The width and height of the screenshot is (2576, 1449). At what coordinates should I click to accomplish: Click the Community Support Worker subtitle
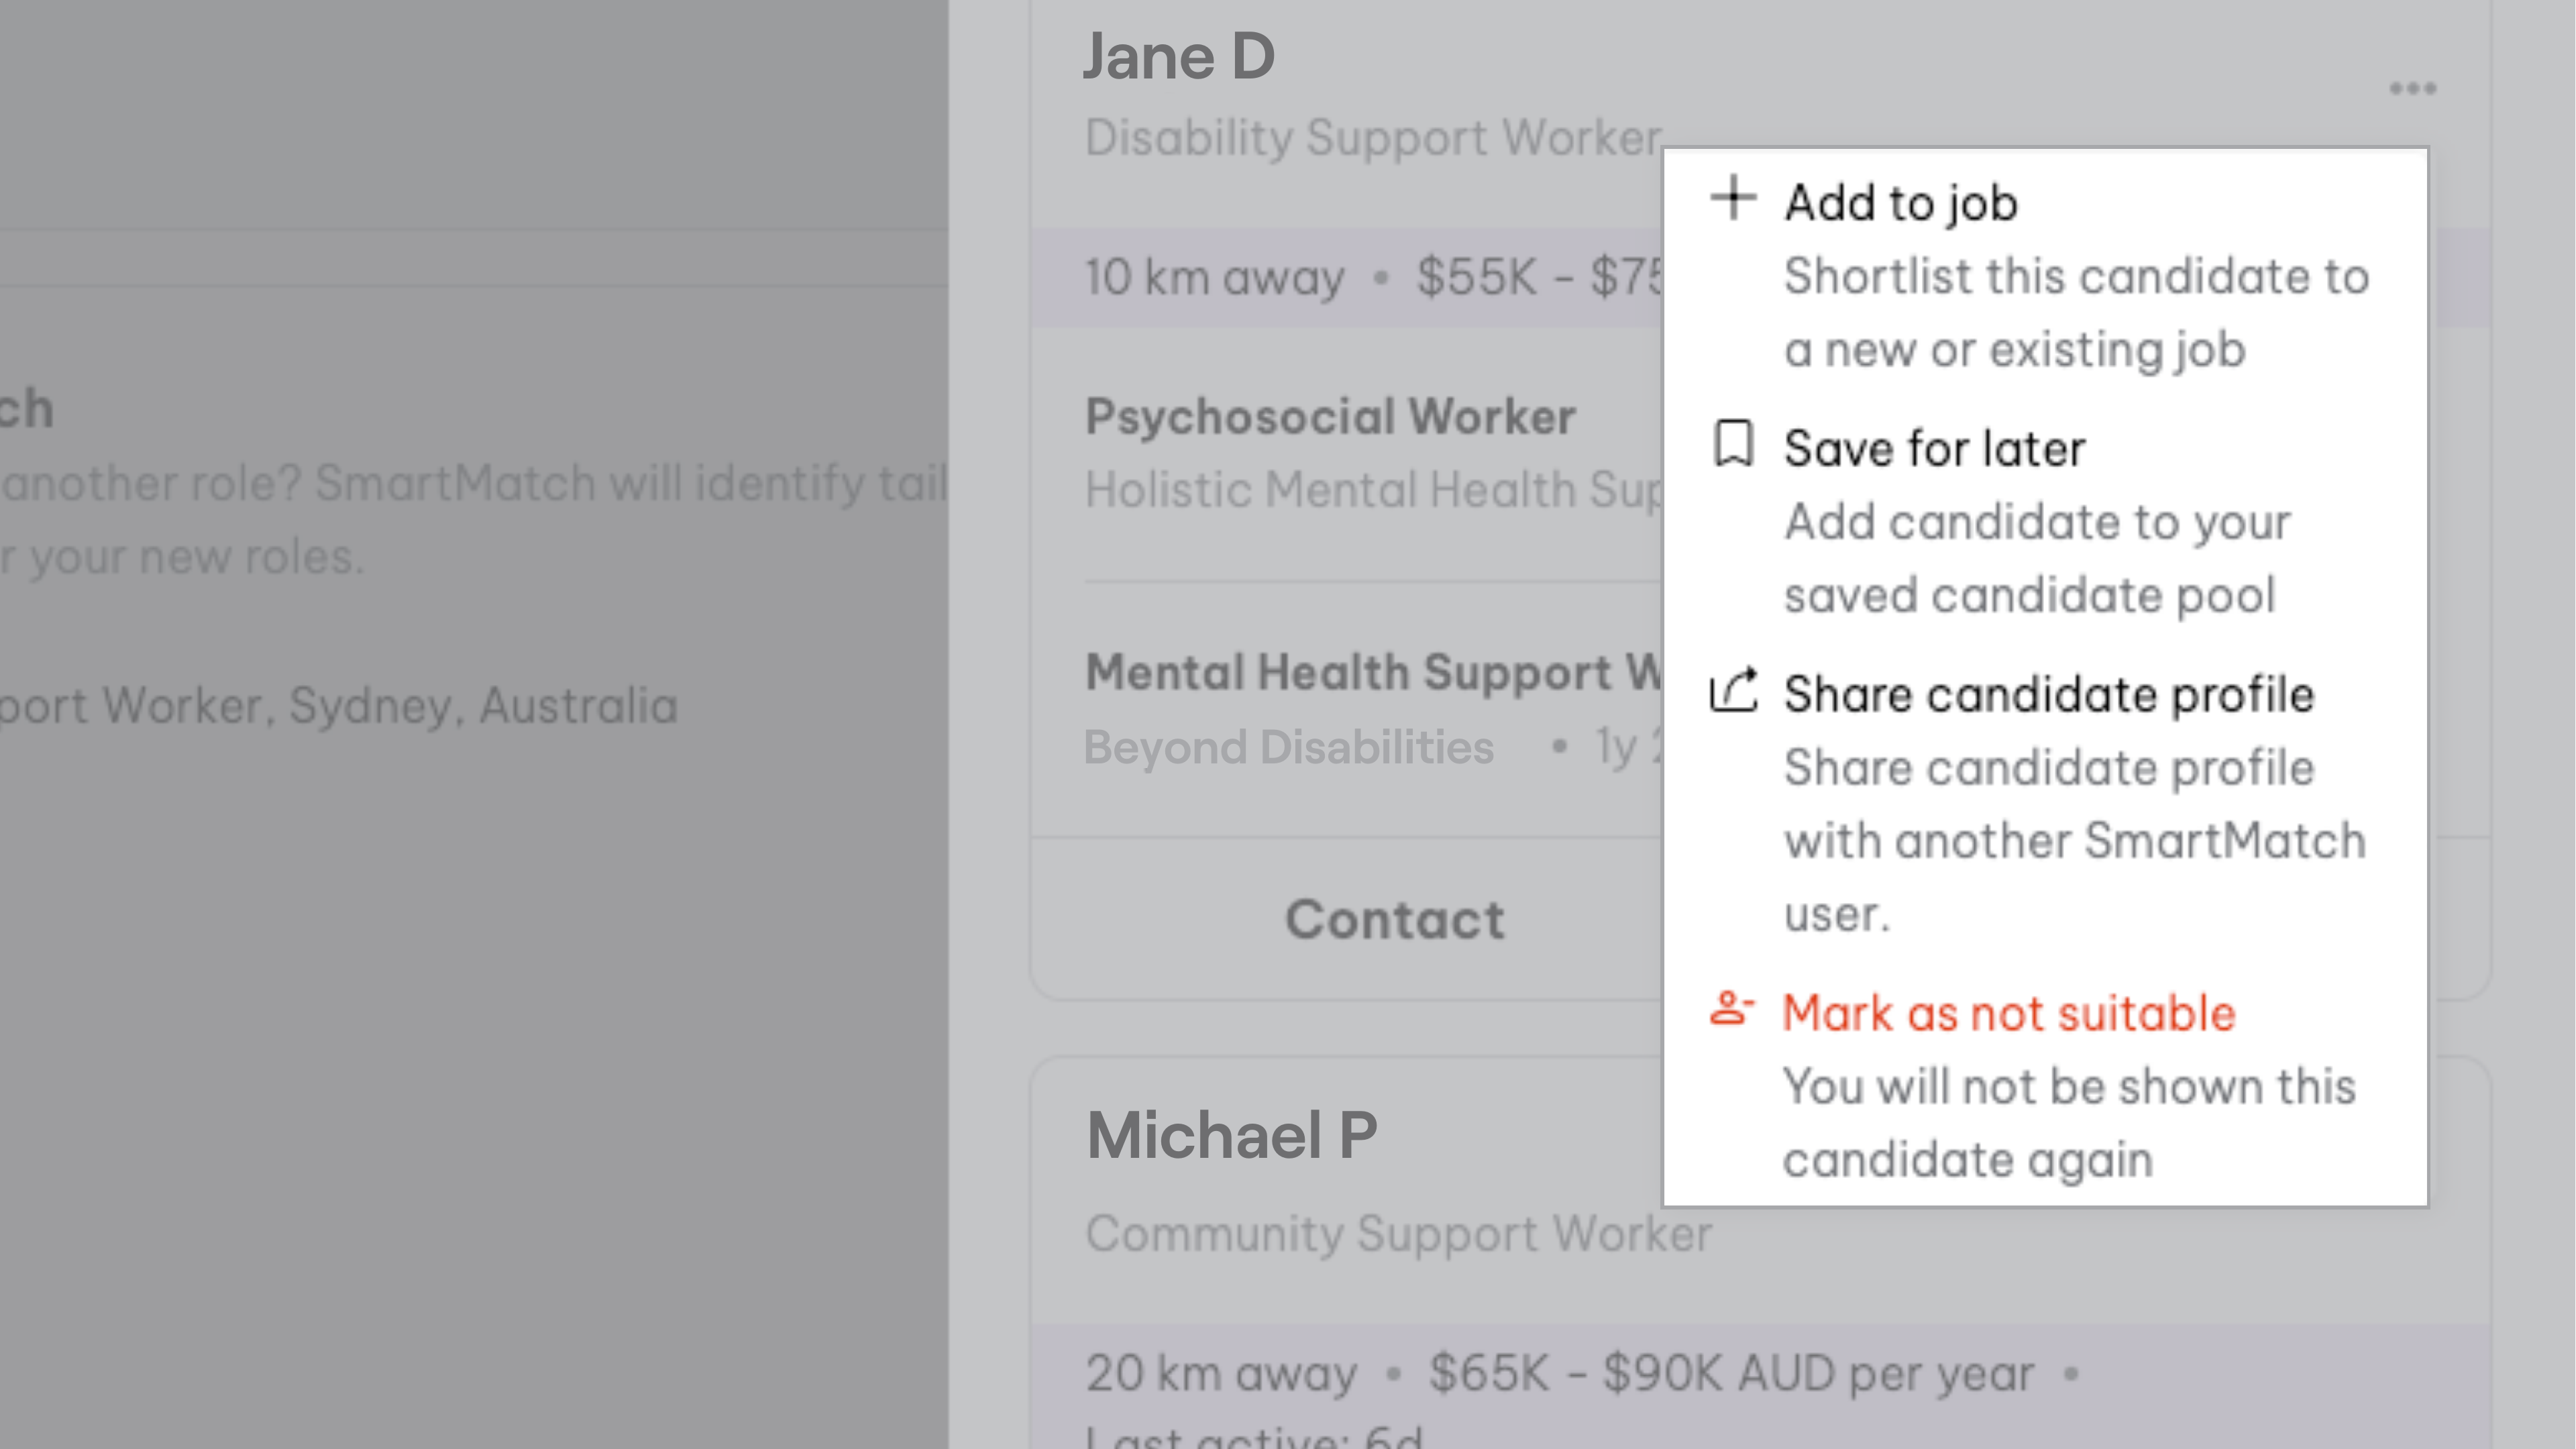click(1399, 1233)
